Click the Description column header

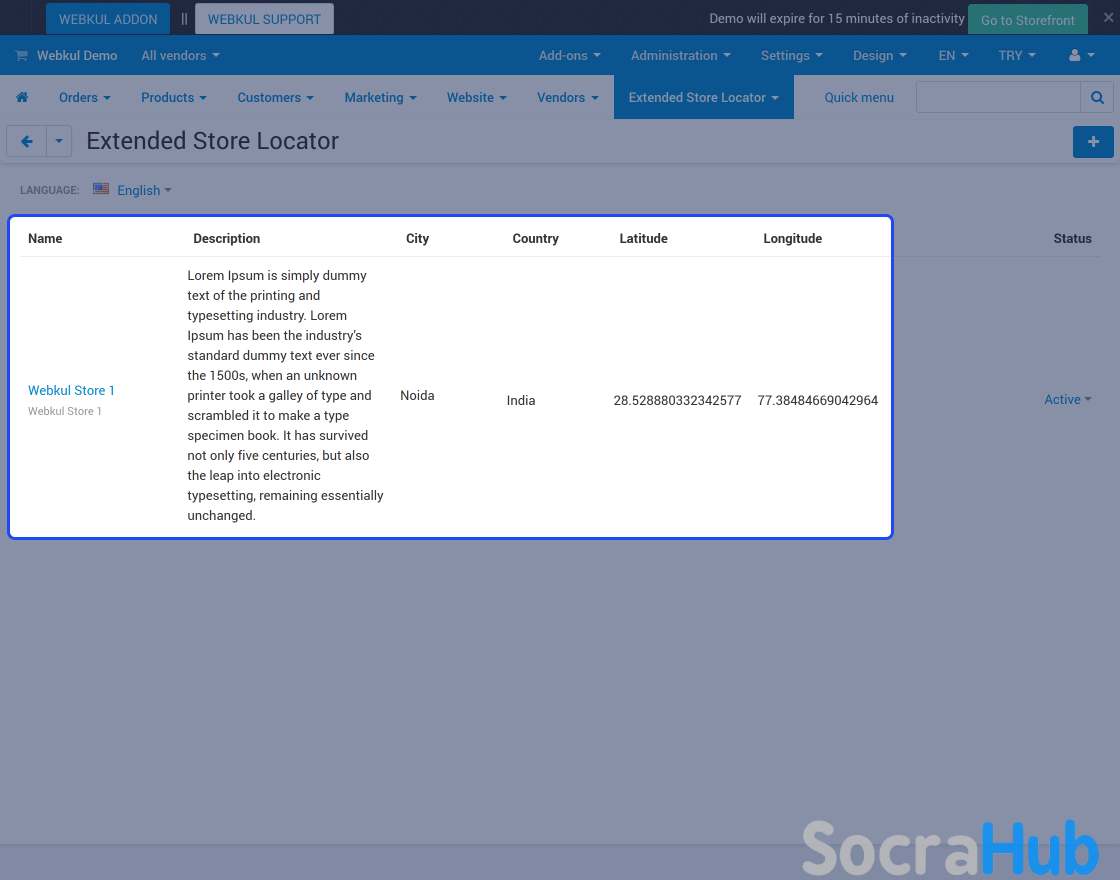pyautogui.click(x=226, y=239)
